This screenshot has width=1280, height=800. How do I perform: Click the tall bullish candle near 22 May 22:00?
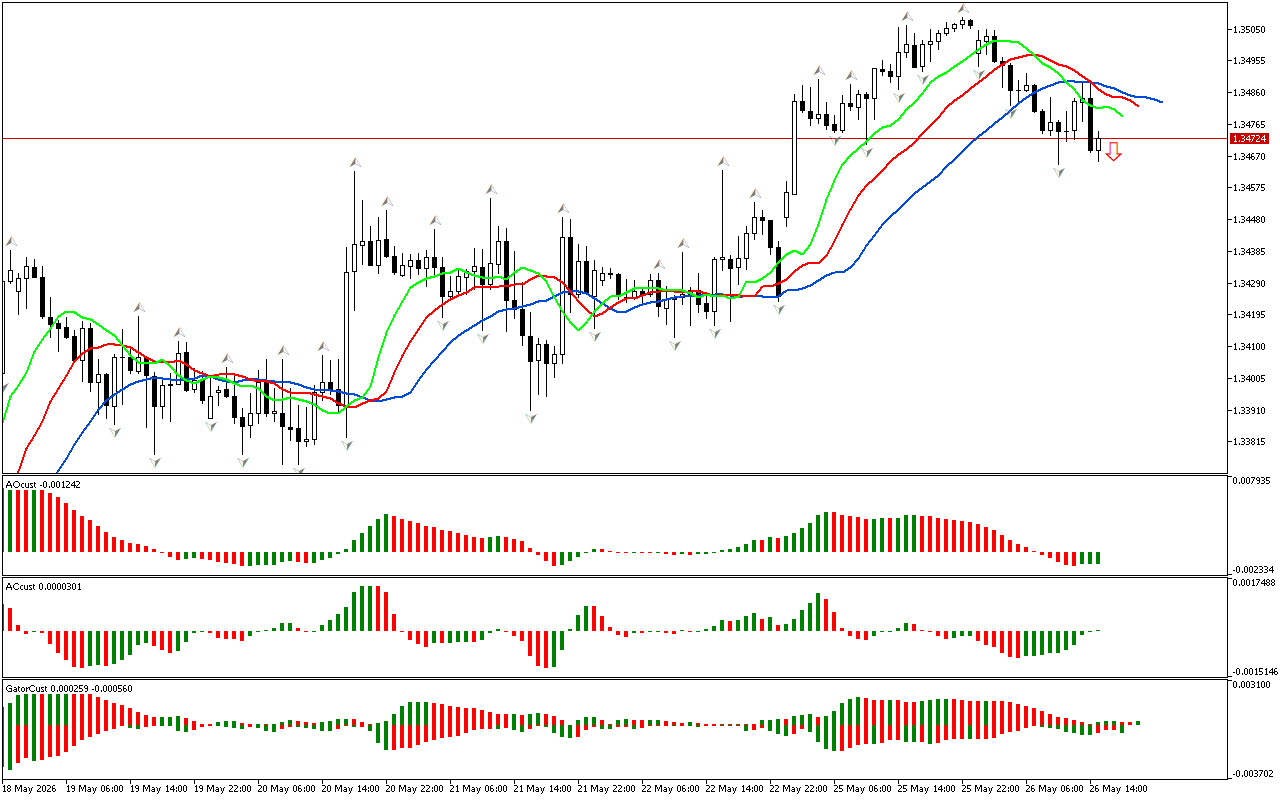pos(795,145)
